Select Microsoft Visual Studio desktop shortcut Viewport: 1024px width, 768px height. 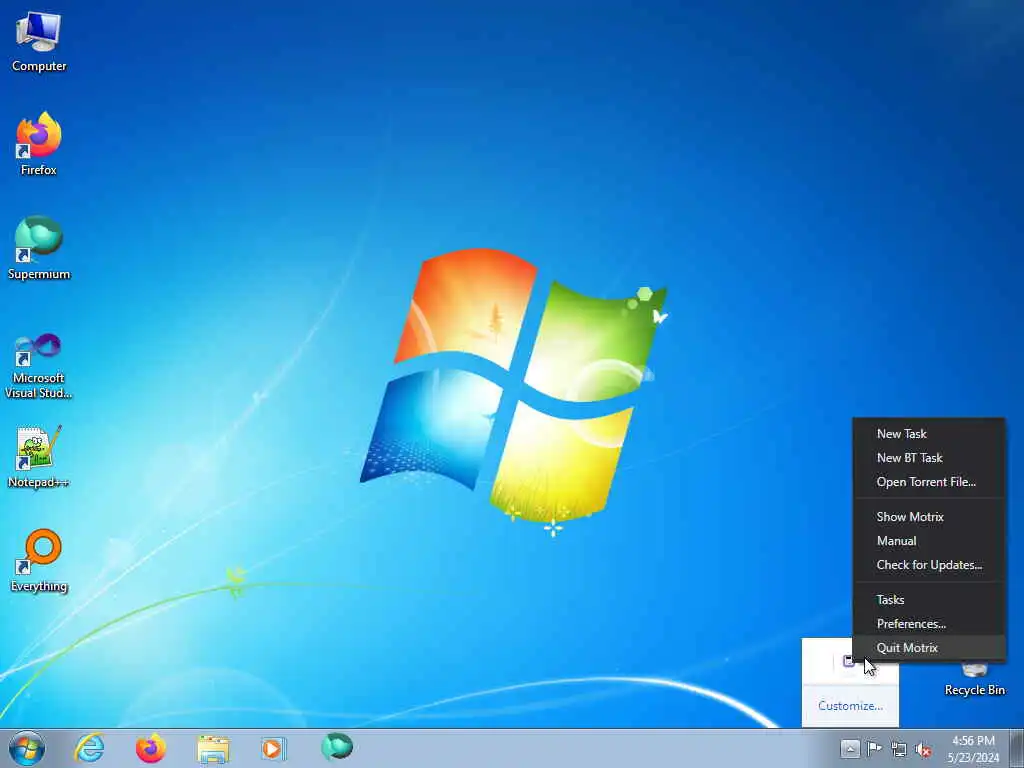tap(39, 366)
